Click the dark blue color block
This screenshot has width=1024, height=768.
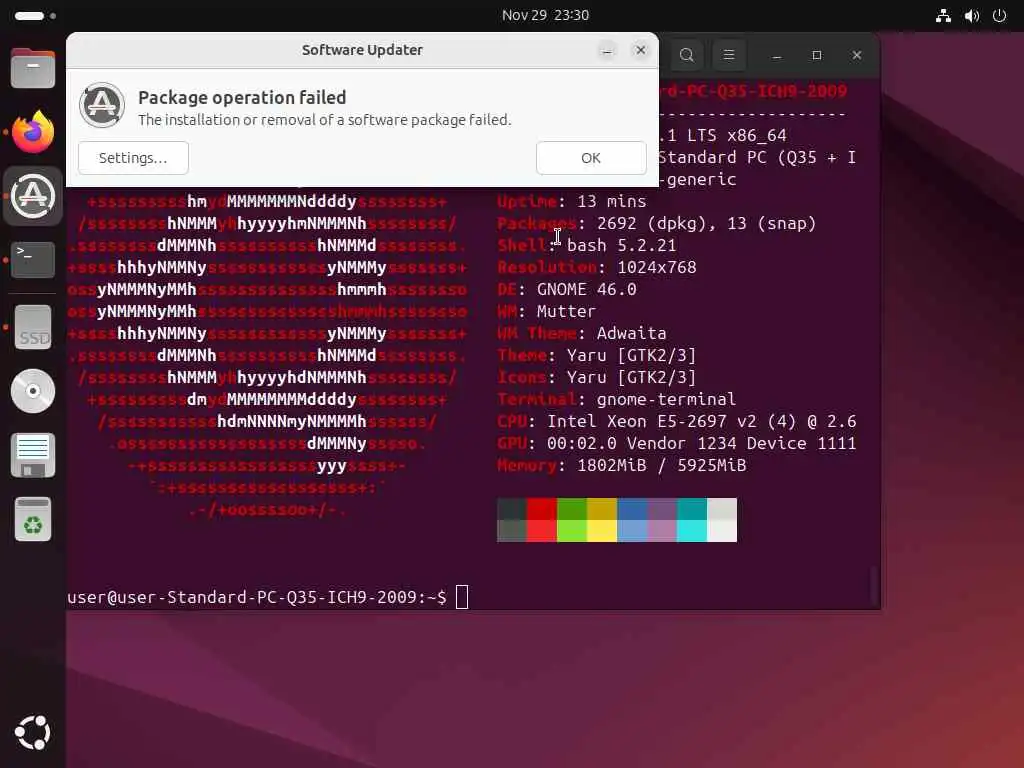click(632, 509)
